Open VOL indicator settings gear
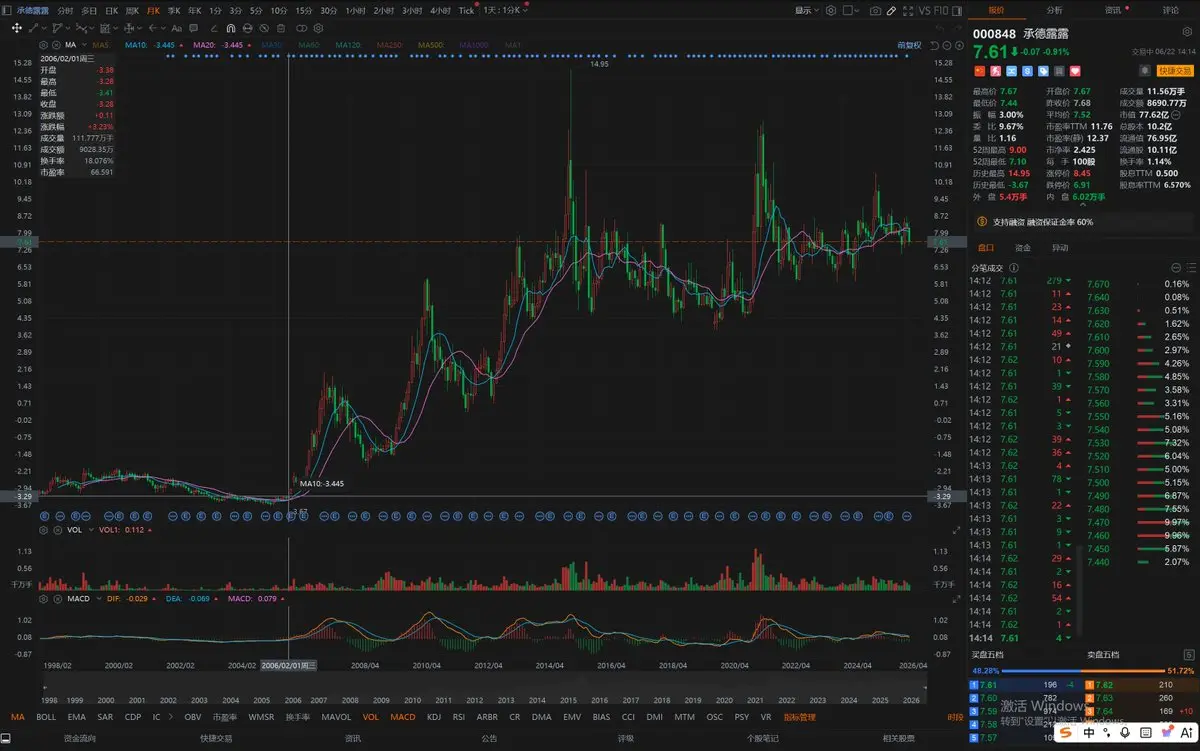The height and width of the screenshot is (751, 1200). click(x=43, y=530)
